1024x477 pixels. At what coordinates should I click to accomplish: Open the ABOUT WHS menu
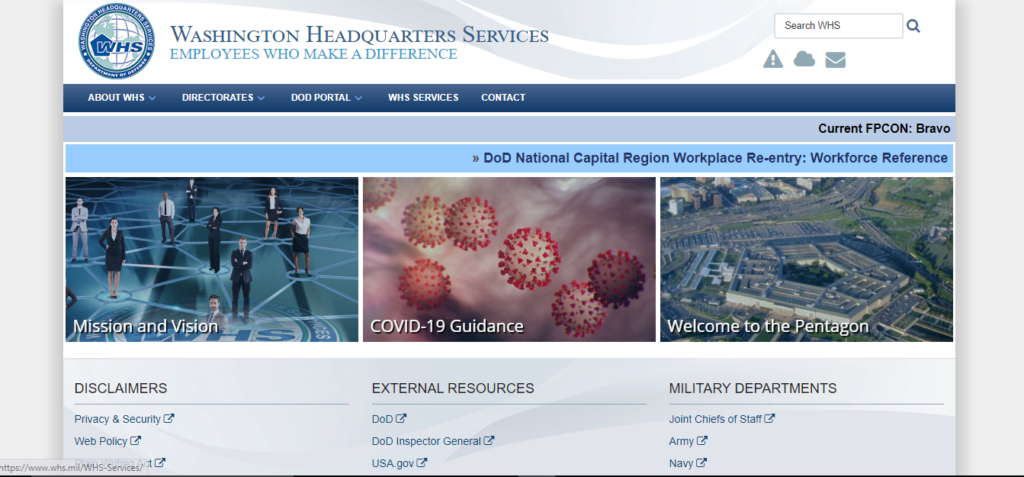coord(116,97)
